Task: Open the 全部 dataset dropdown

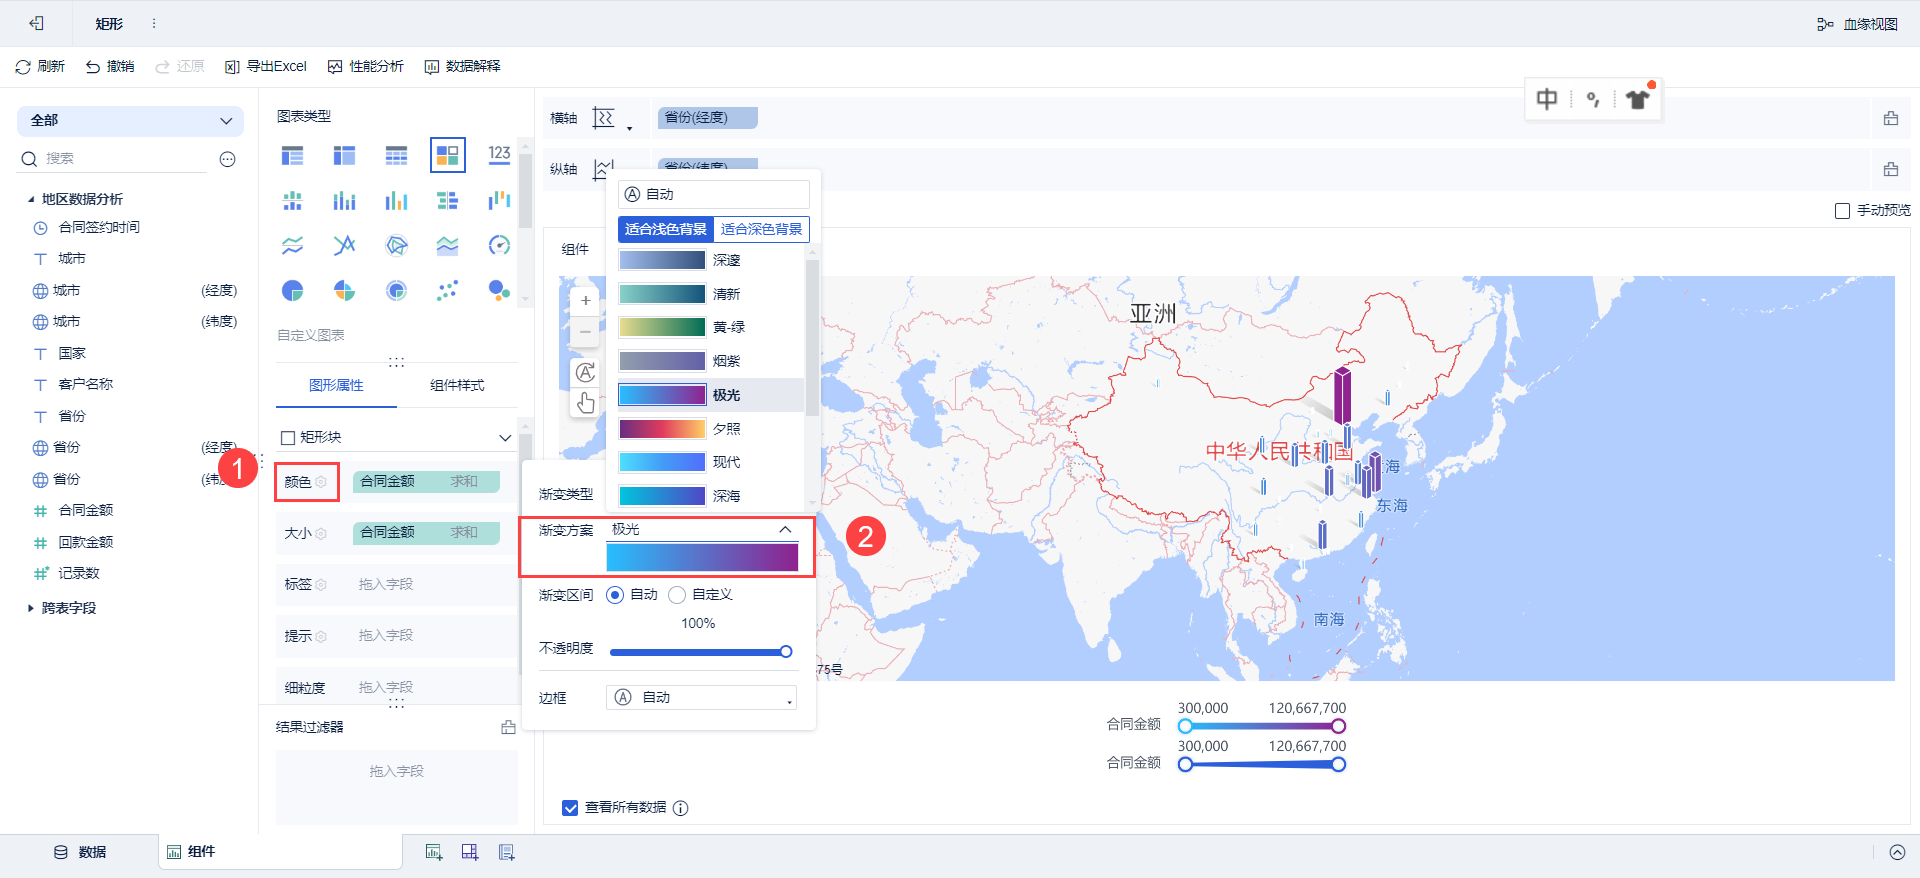Action: 130,121
